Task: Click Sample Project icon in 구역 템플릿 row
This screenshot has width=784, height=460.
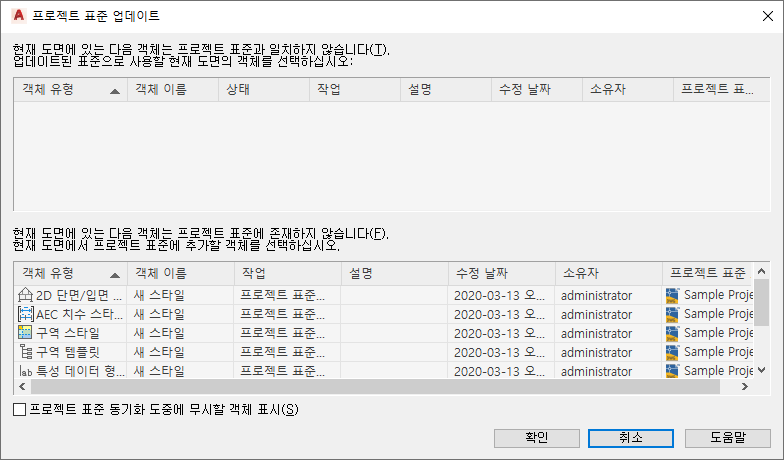Action: tap(672, 352)
